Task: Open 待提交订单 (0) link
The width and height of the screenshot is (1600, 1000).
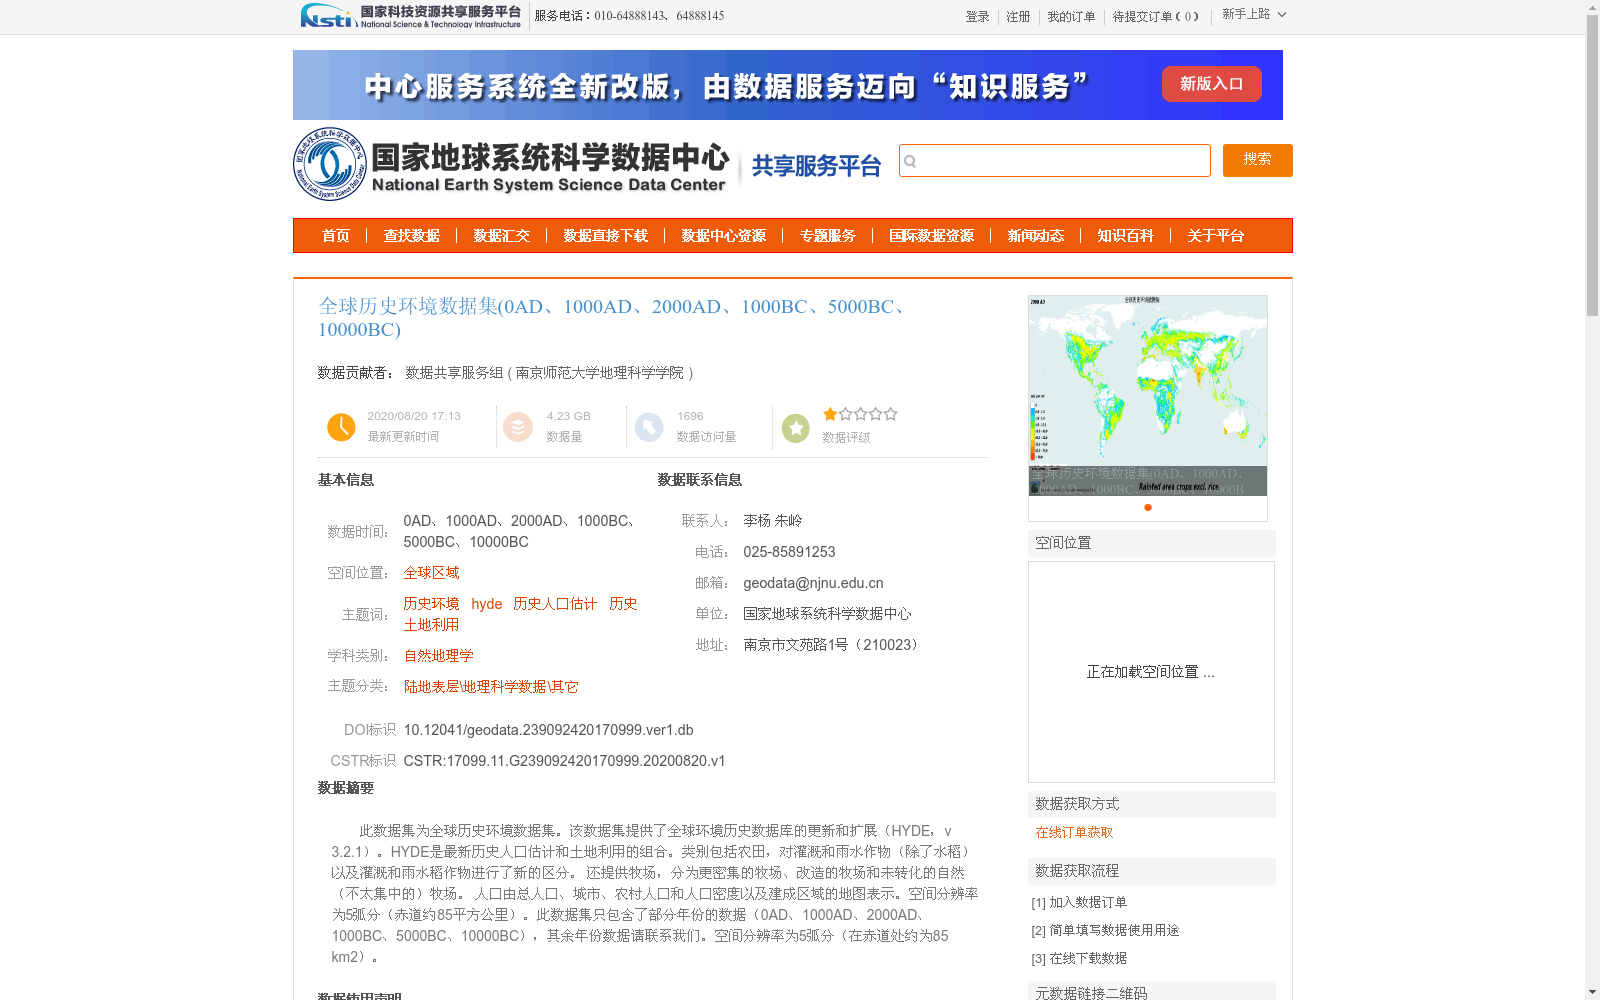Action: (1156, 17)
